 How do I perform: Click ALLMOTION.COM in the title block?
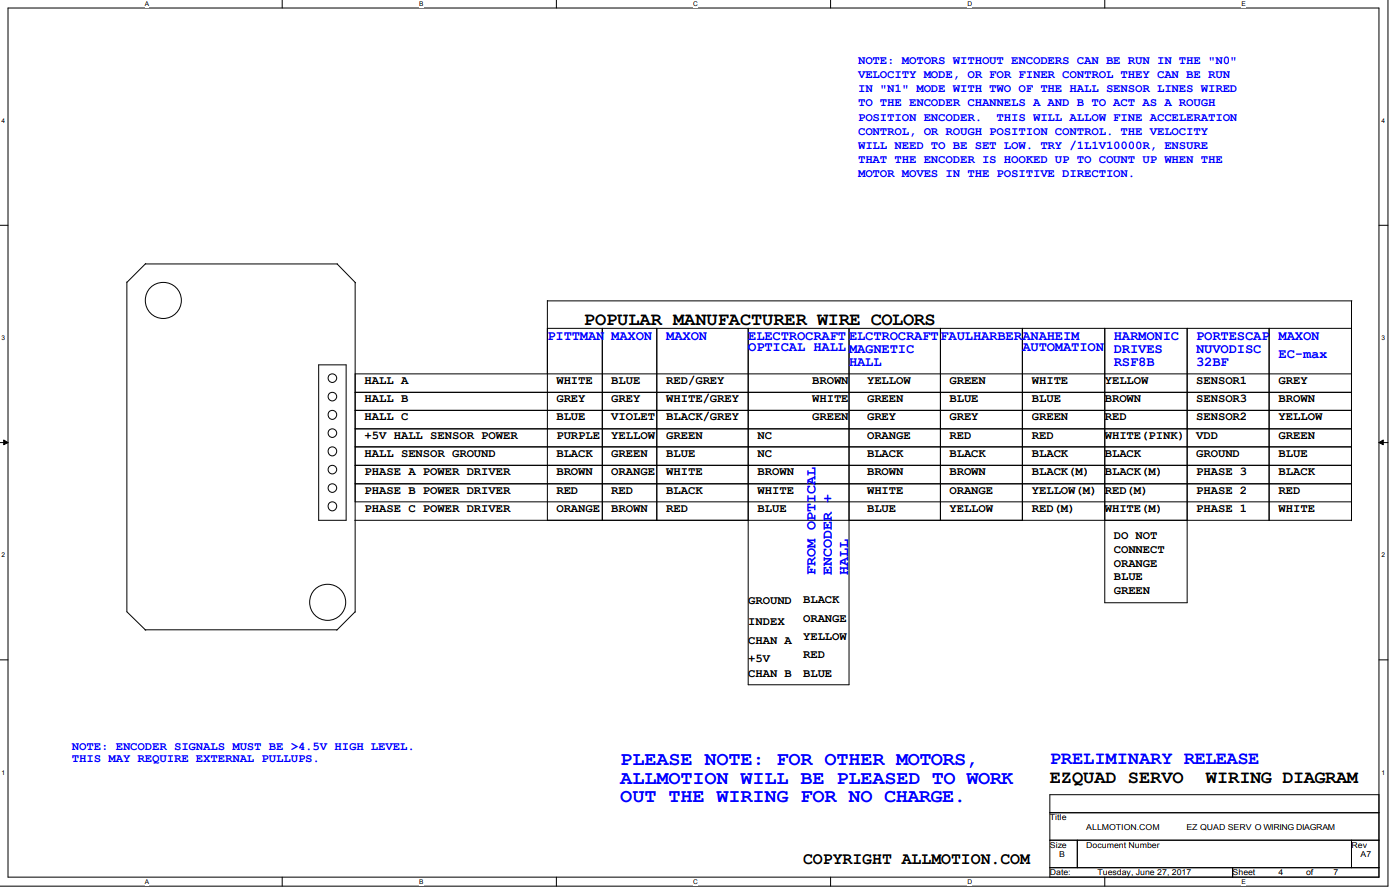pyautogui.click(x=1123, y=827)
